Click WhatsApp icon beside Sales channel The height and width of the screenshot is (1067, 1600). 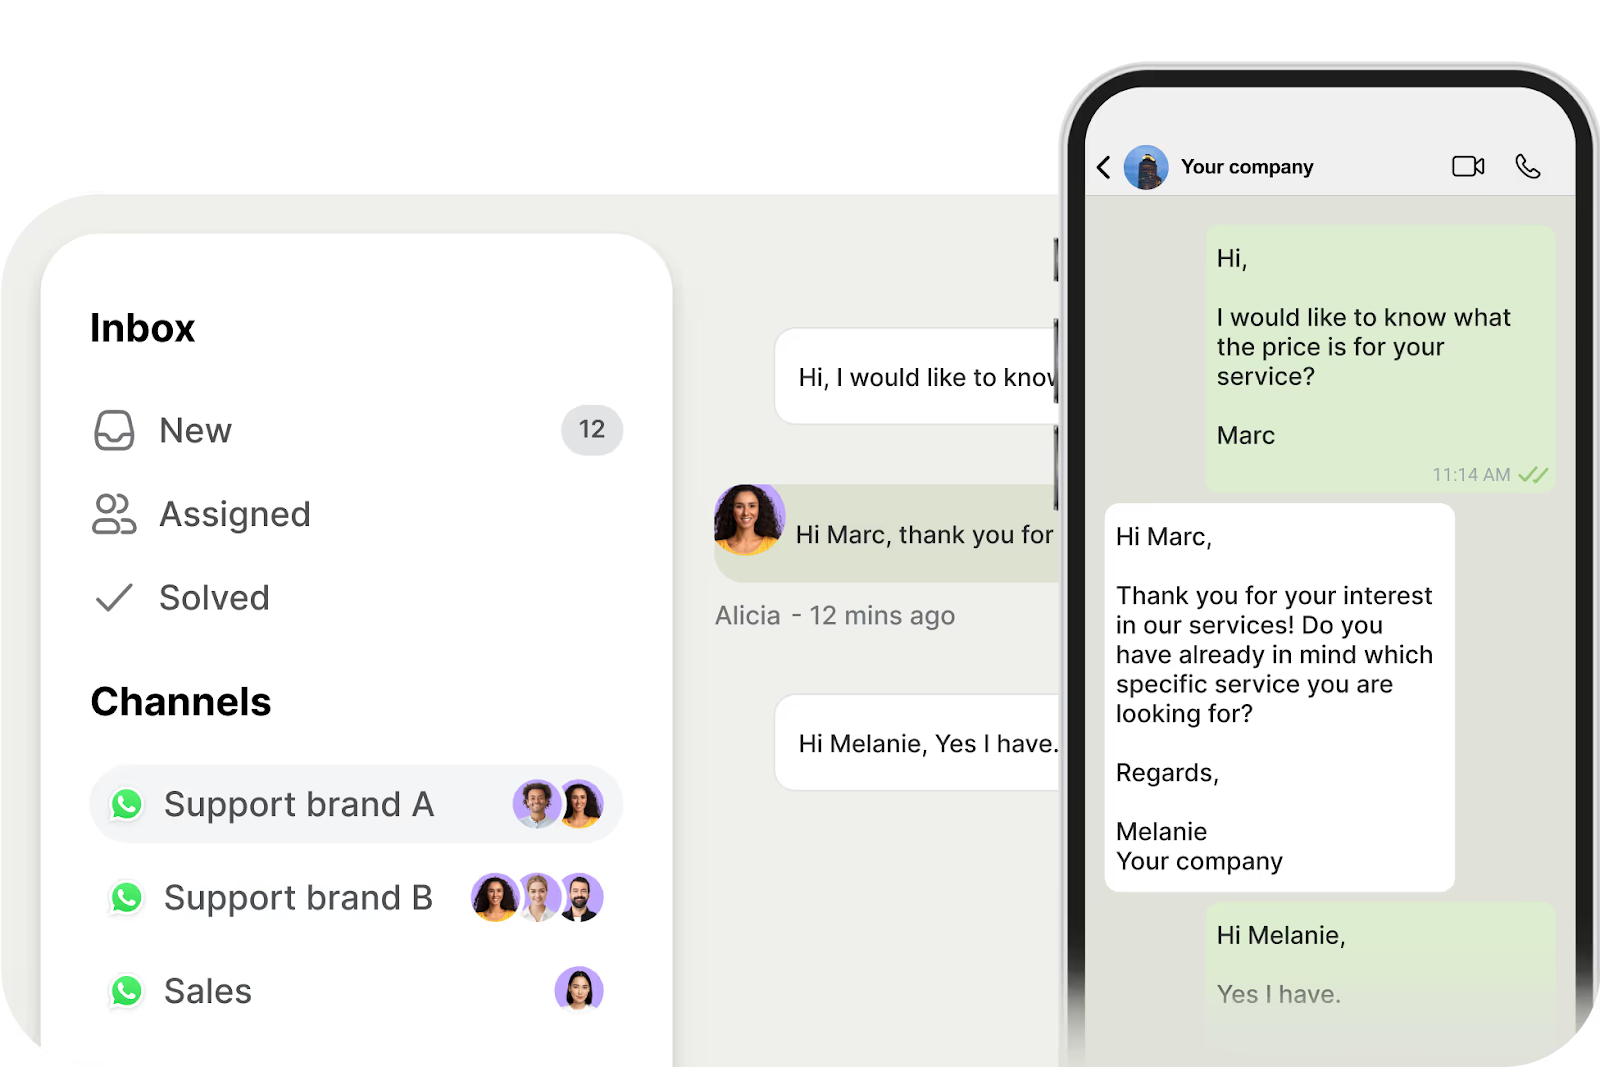pyautogui.click(x=127, y=991)
